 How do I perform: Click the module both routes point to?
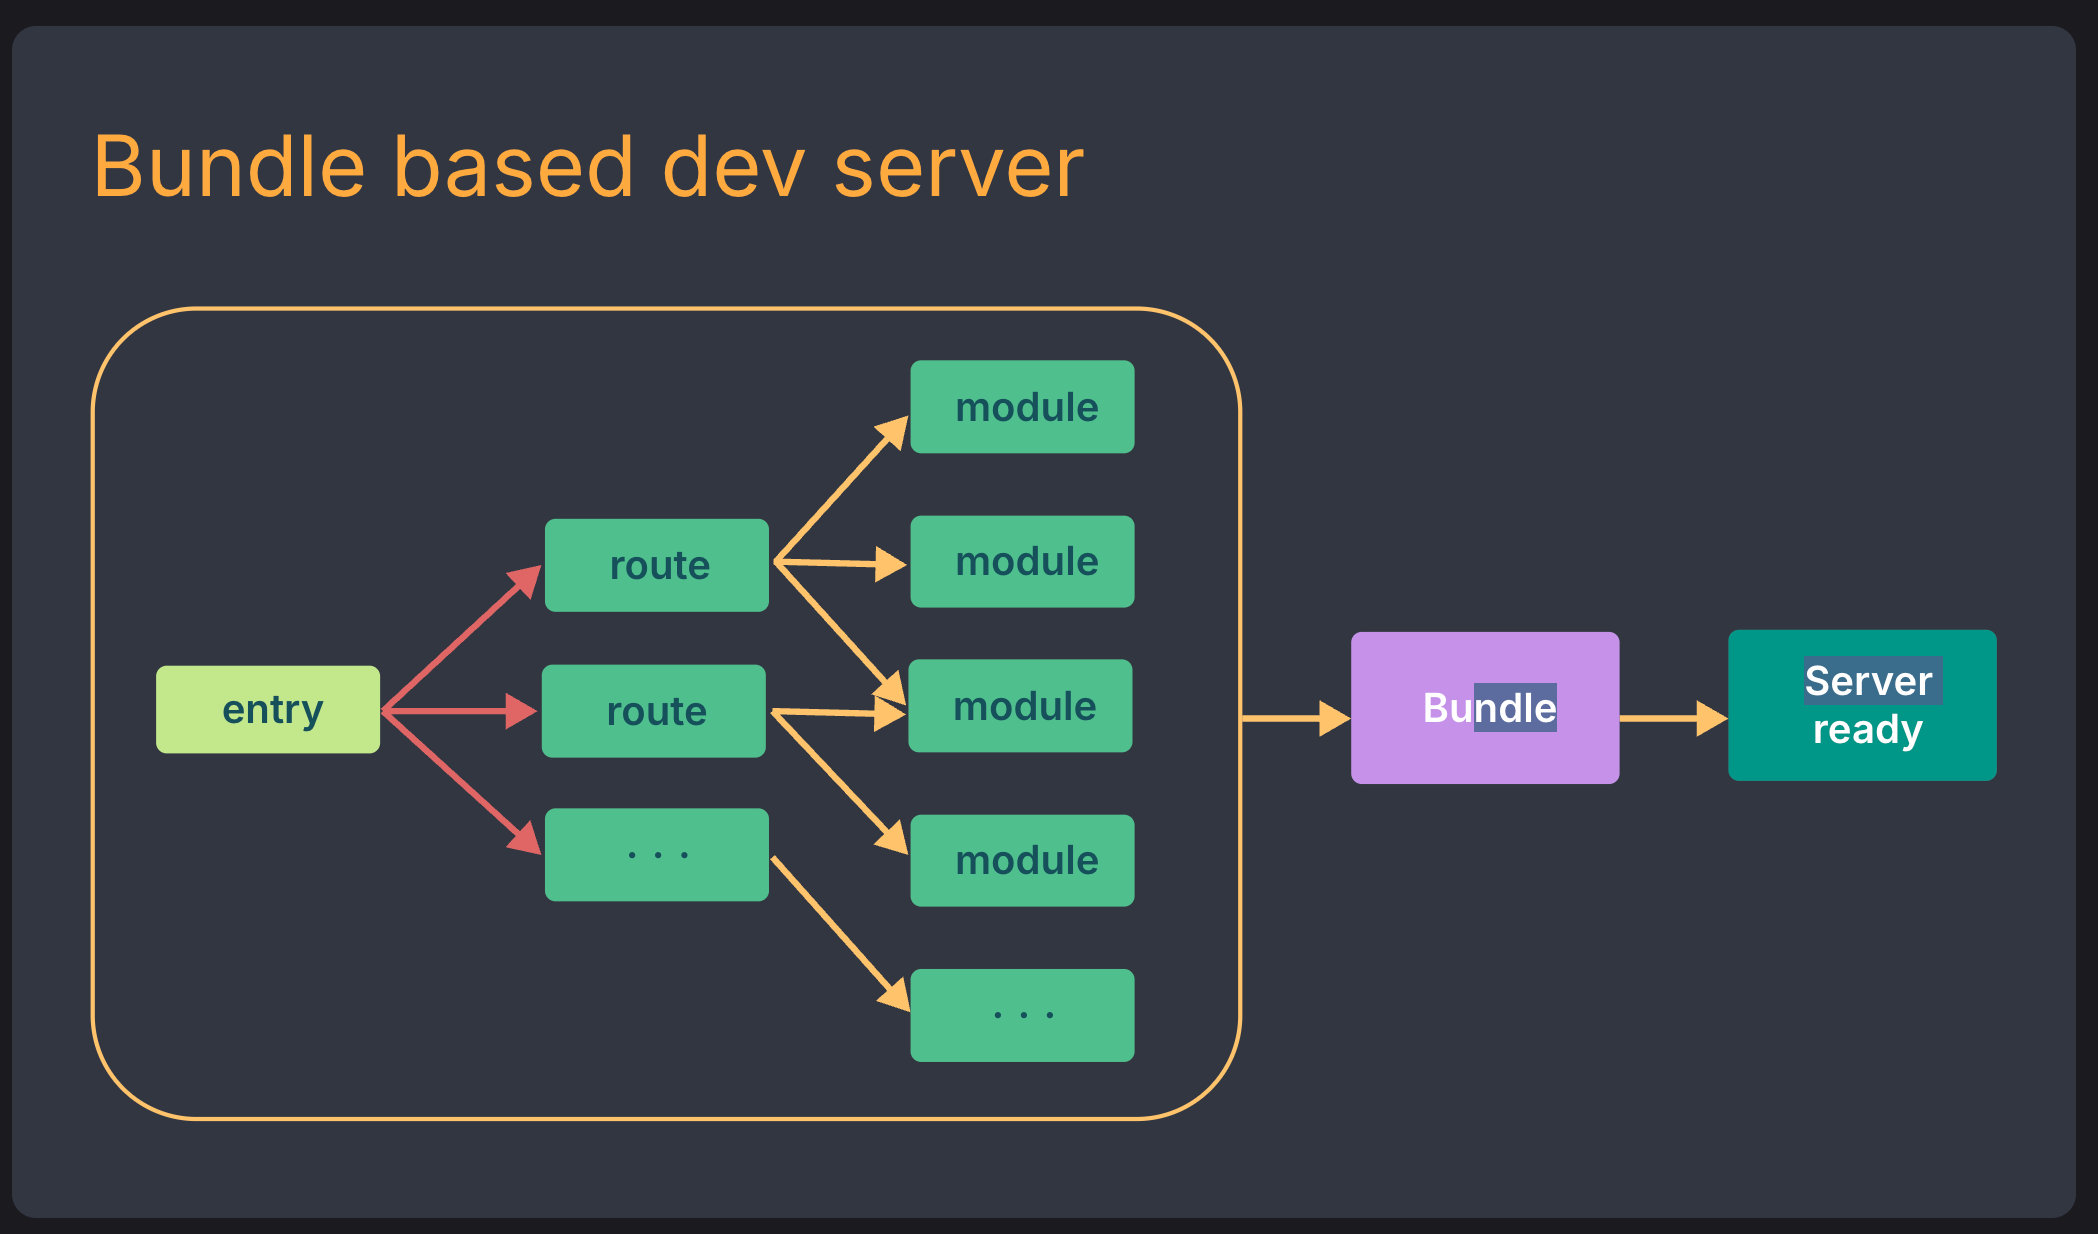(1020, 706)
